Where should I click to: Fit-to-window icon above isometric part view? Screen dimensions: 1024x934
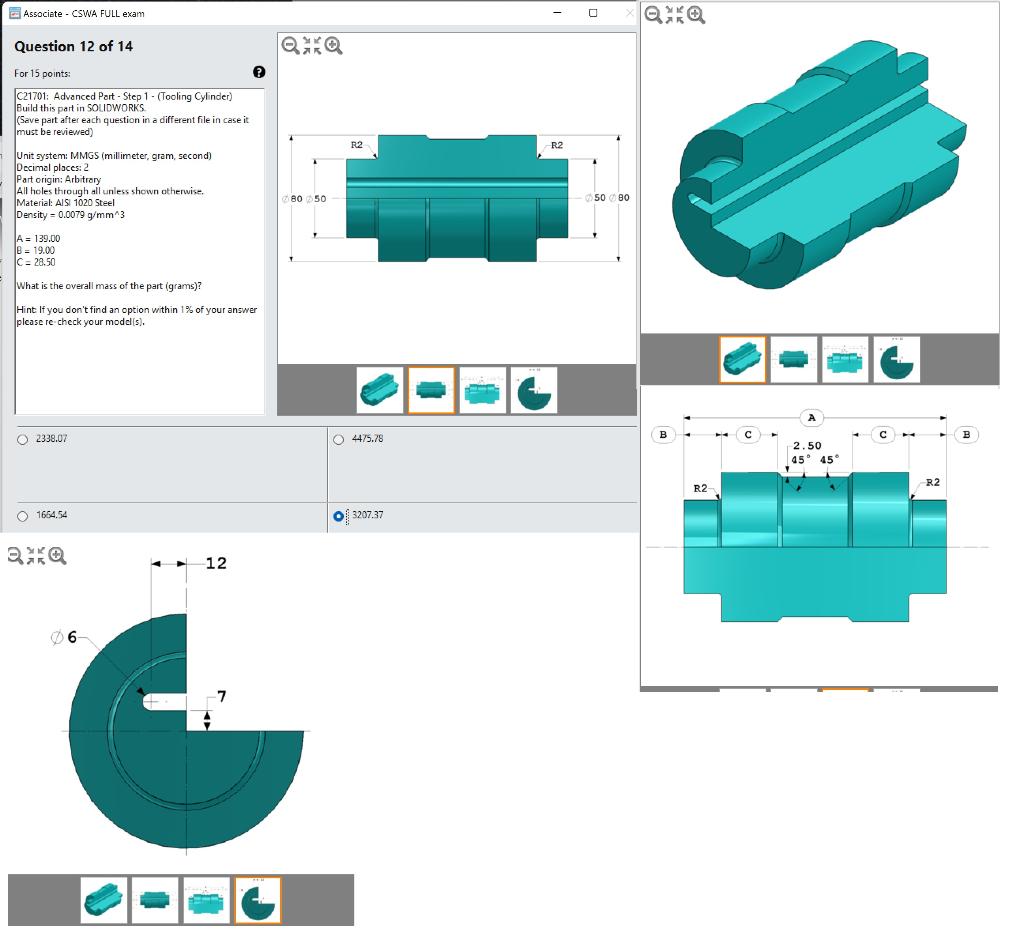675,14
